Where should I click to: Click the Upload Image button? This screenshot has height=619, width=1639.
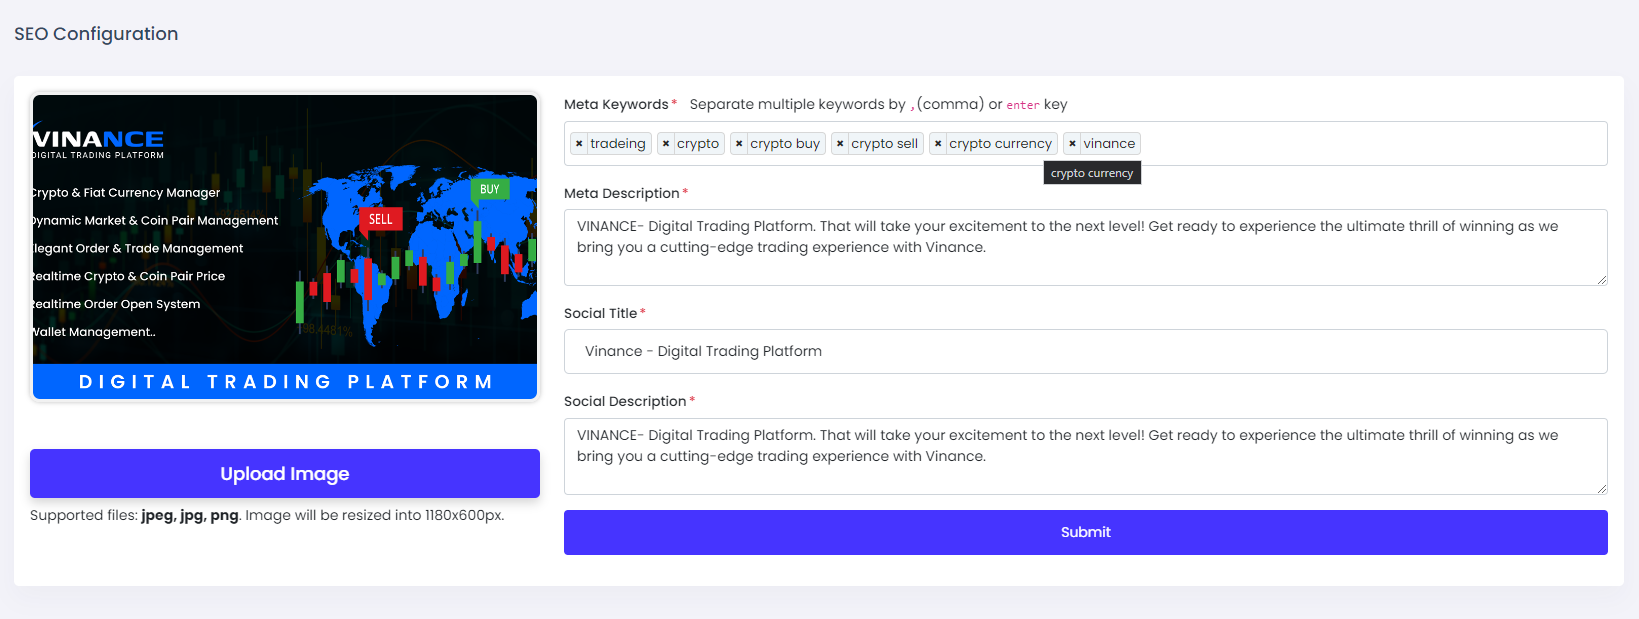[285, 473]
